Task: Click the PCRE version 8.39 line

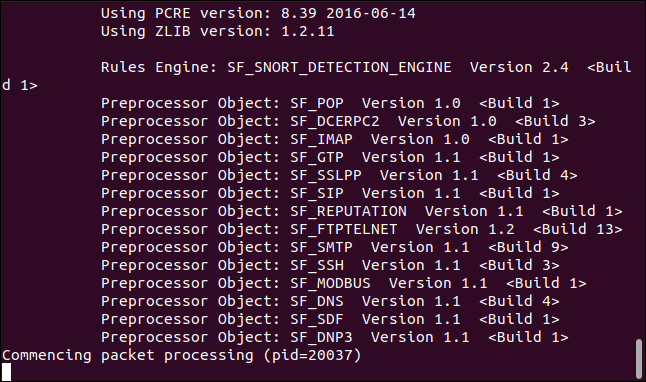Action: point(258,13)
